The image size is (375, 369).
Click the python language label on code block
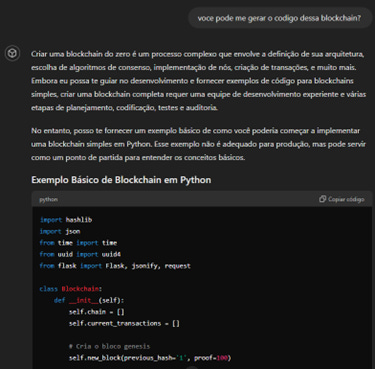click(x=48, y=199)
